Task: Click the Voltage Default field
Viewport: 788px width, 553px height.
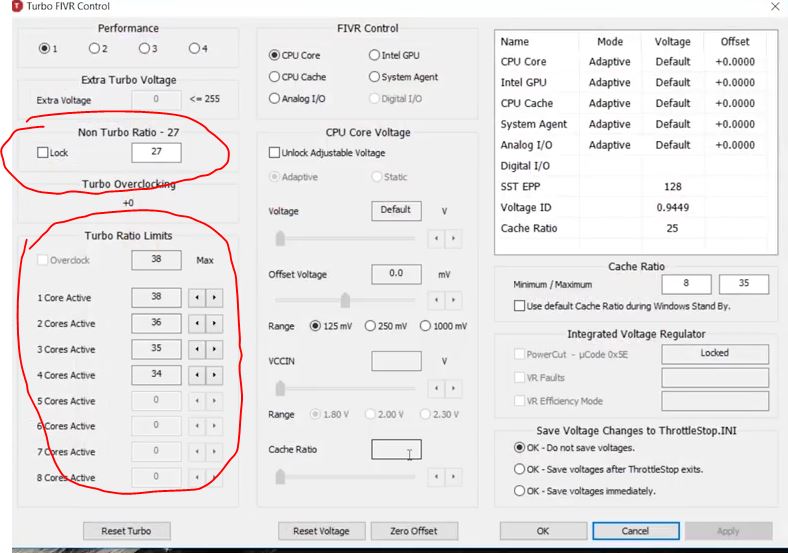Action: (x=397, y=210)
